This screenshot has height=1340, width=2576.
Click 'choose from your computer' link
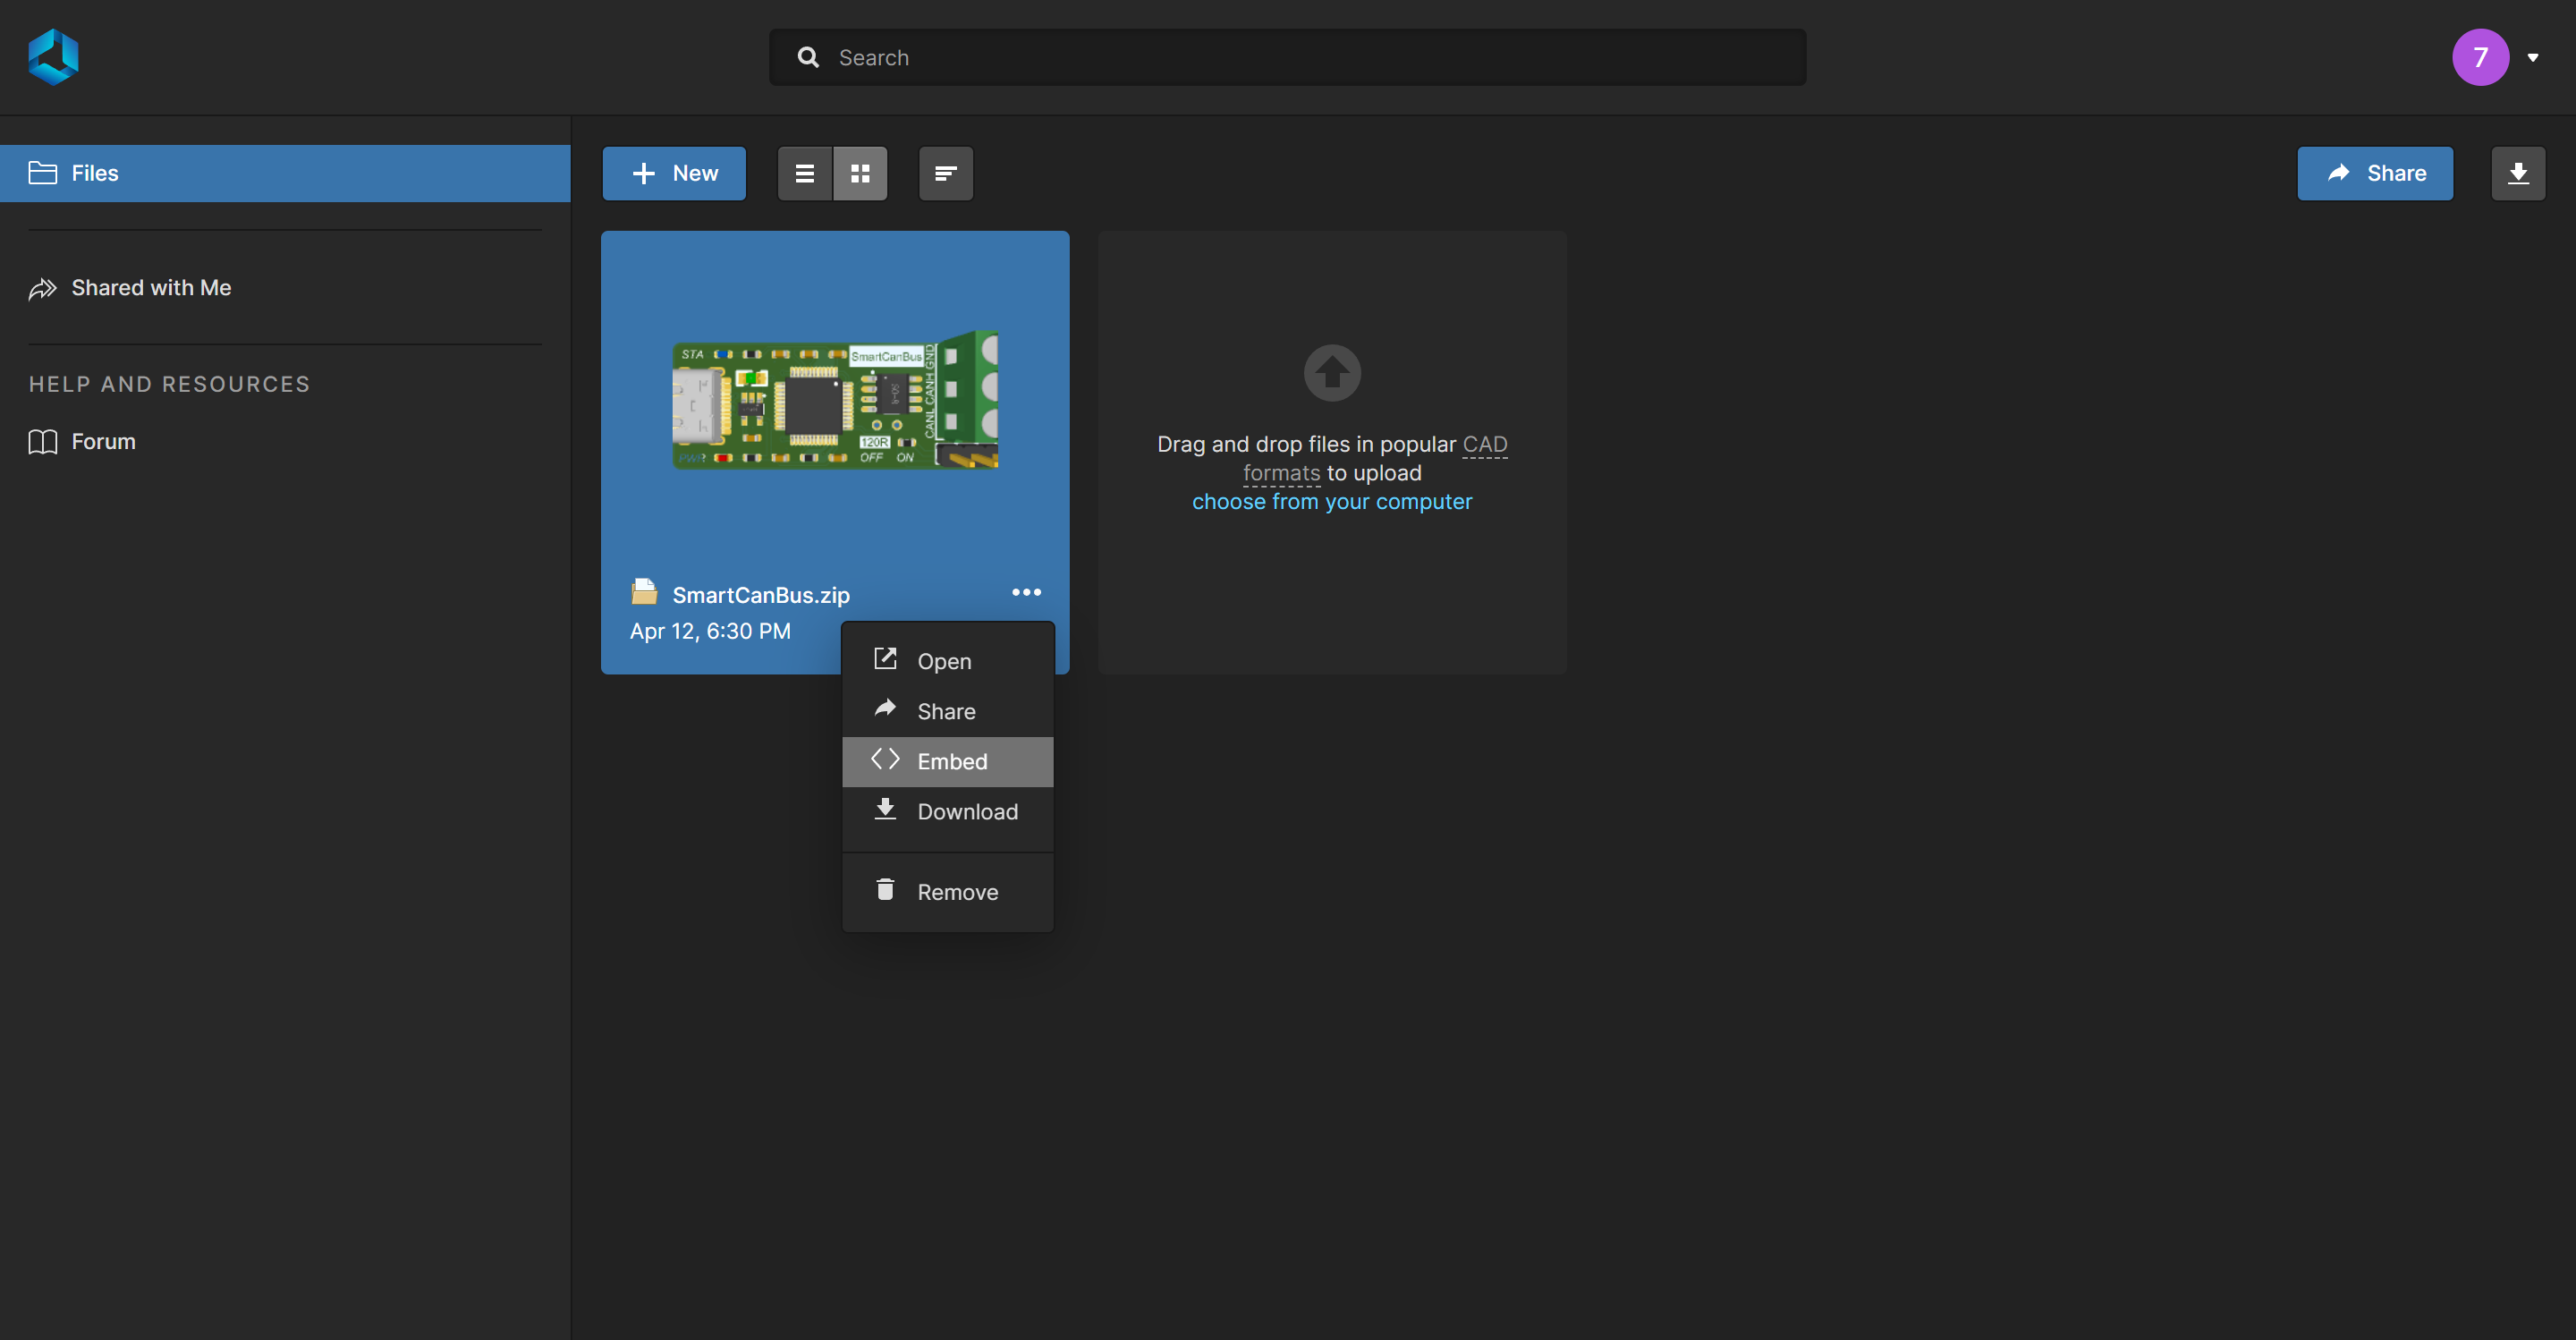(x=1332, y=501)
